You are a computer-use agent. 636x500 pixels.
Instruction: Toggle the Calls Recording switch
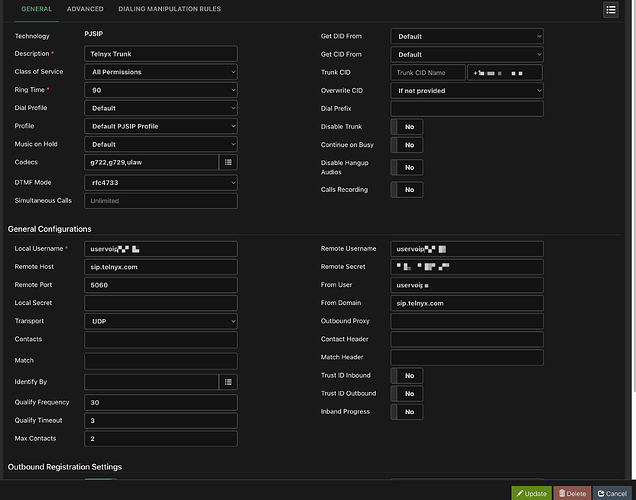click(x=407, y=190)
